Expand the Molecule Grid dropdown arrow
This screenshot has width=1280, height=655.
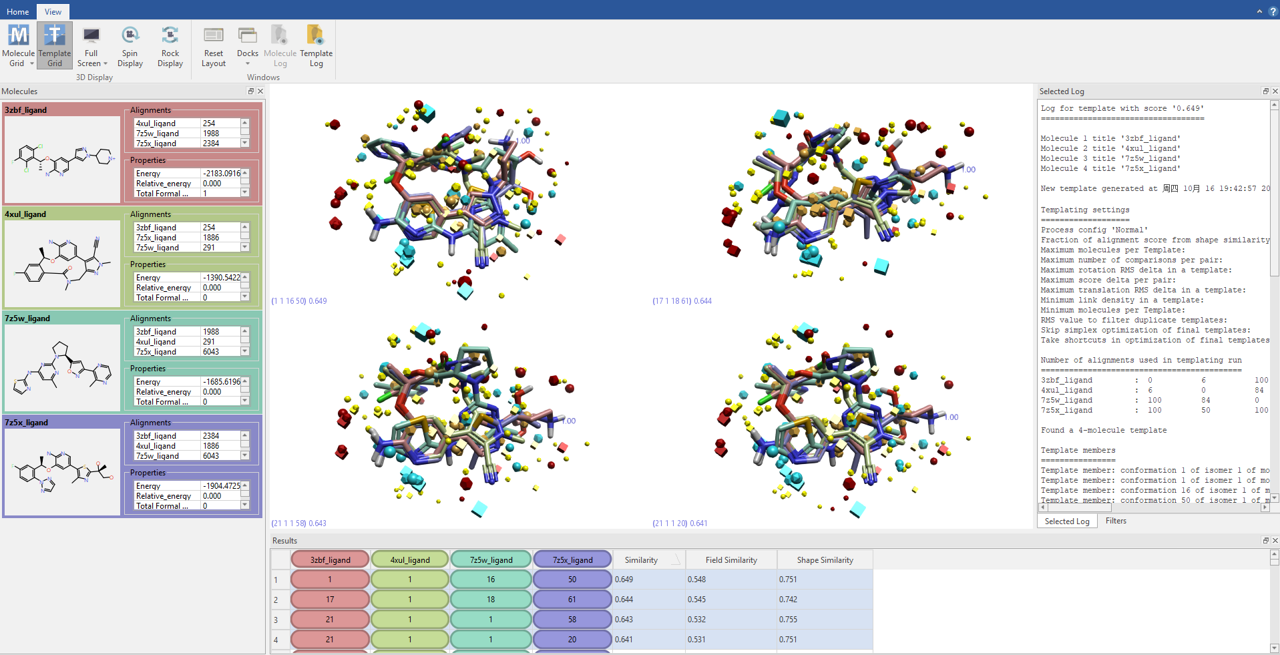[32, 64]
